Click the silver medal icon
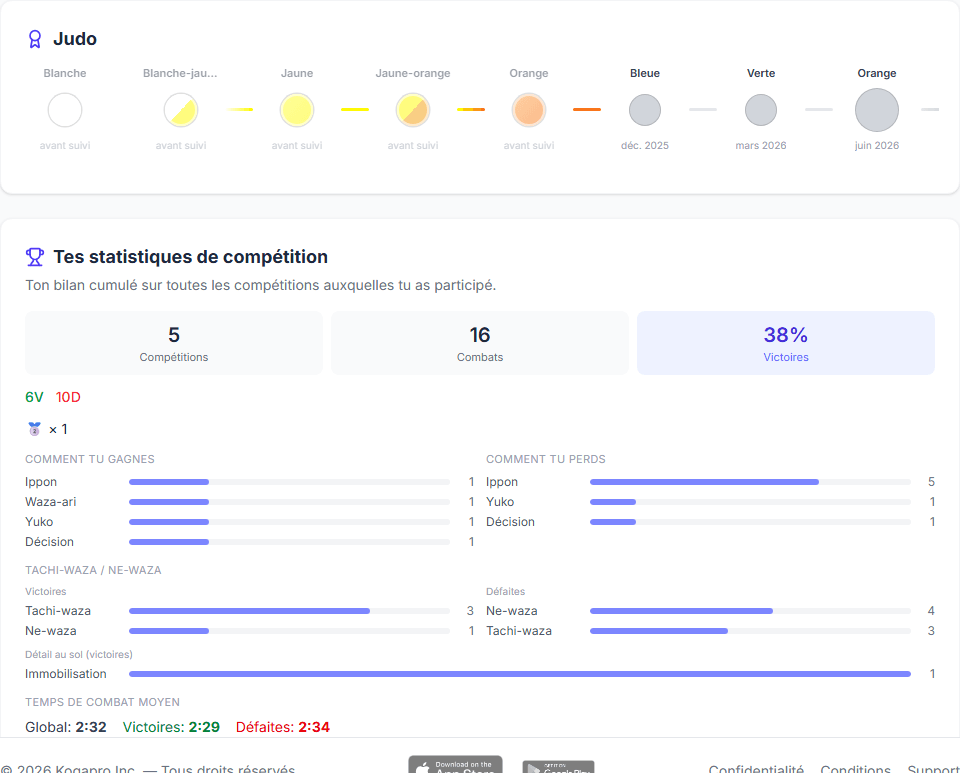 [34, 429]
